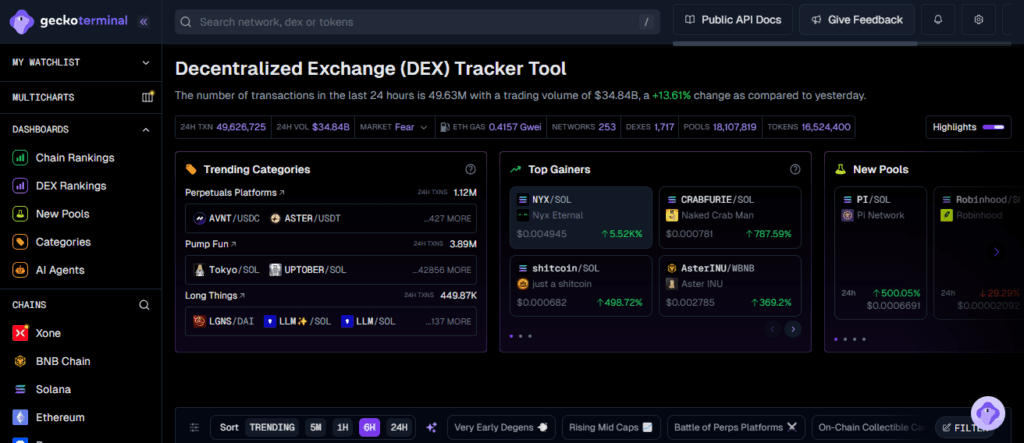The height and width of the screenshot is (443, 1024).
Task: Click the Give Feedback button
Action: pyautogui.click(x=857, y=20)
